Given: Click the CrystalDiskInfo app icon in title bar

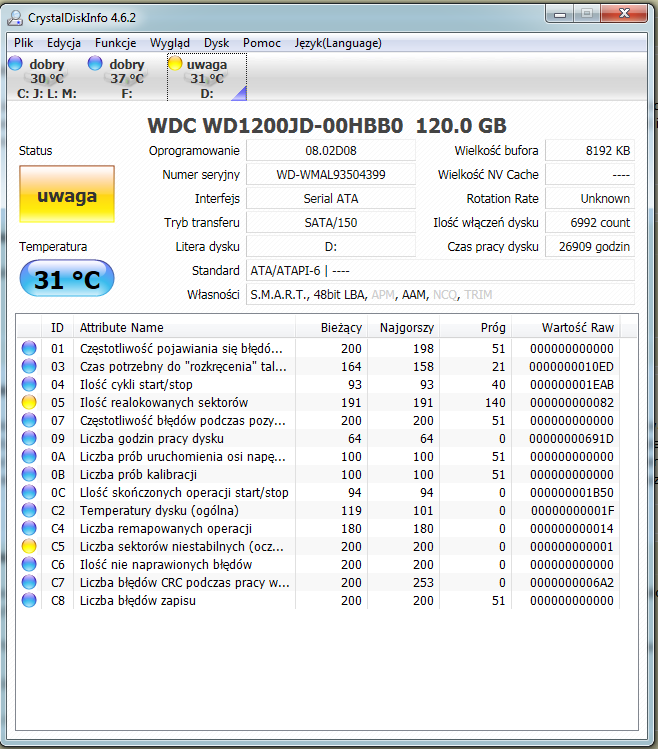Looking at the screenshot, I should coord(15,18).
